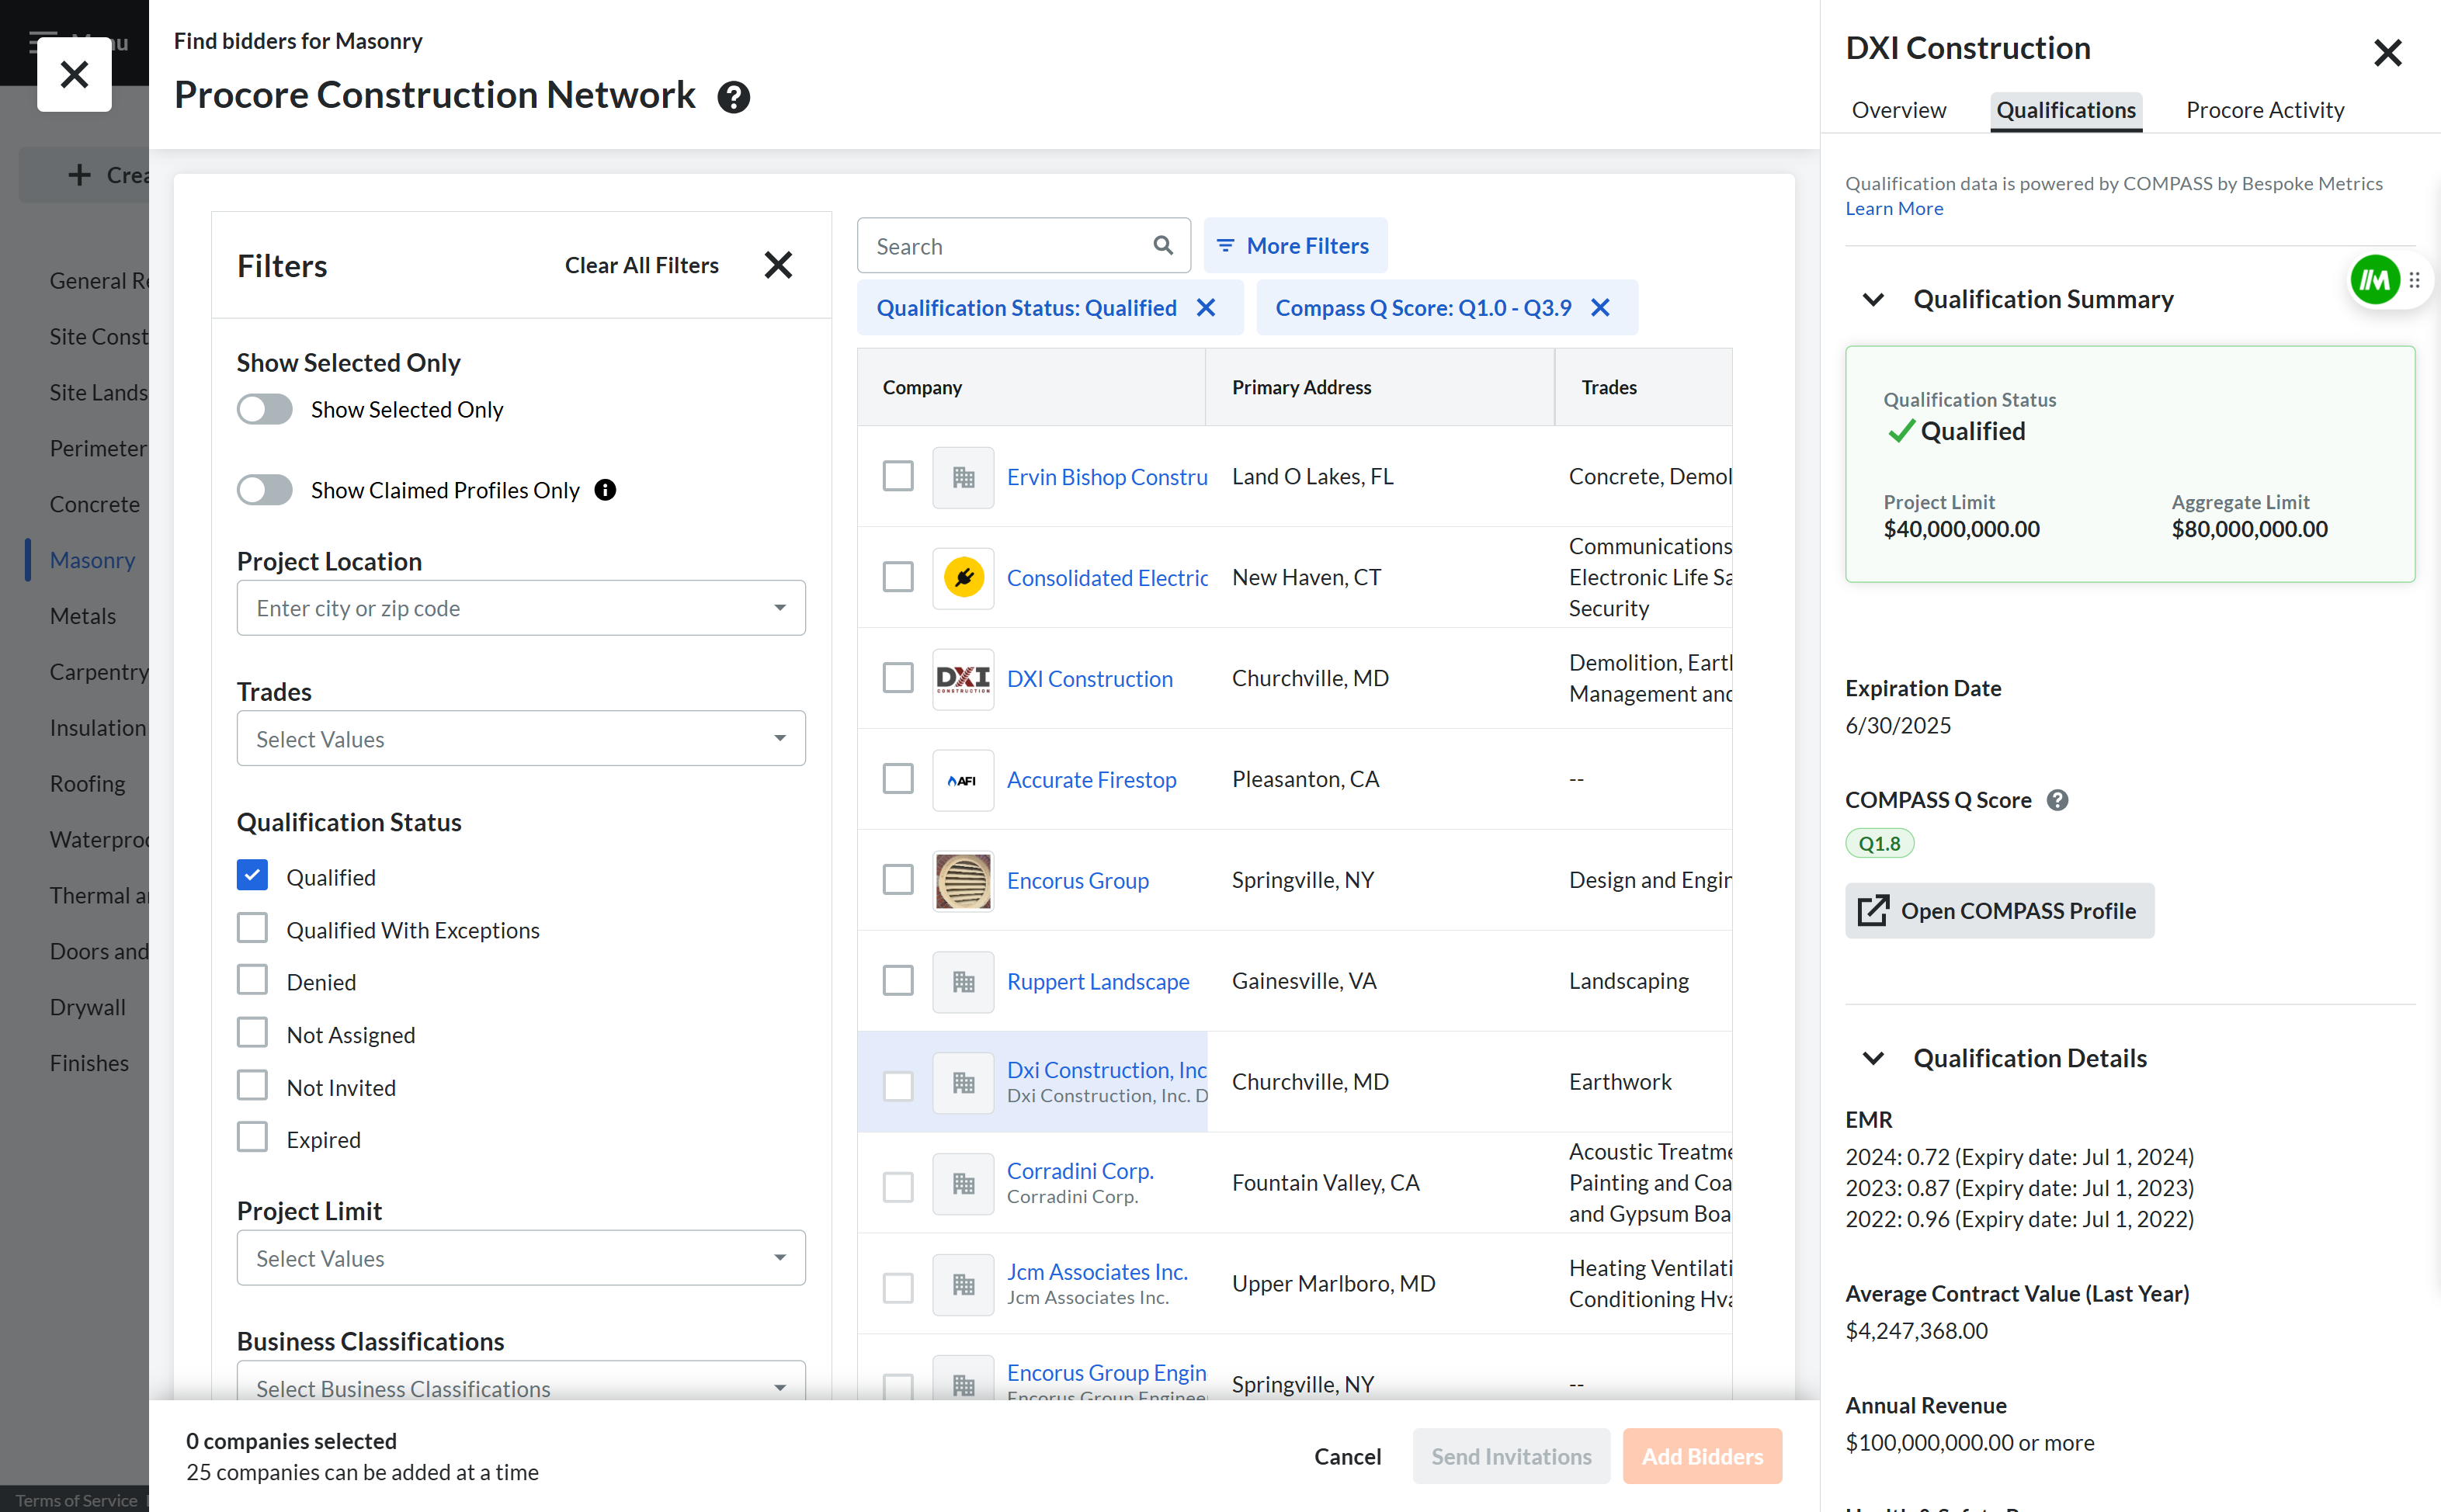Switch to the Procore Activity tab
This screenshot has height=1512, width=2441.
tap(2264, 110)
